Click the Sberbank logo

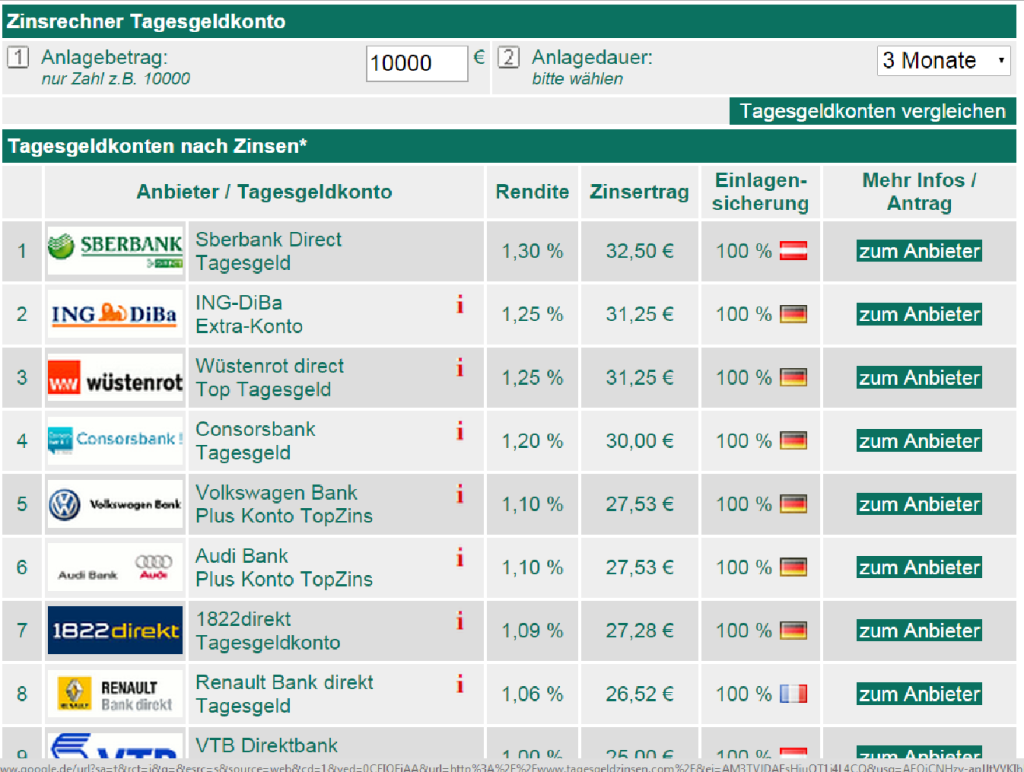pos(115,251)
